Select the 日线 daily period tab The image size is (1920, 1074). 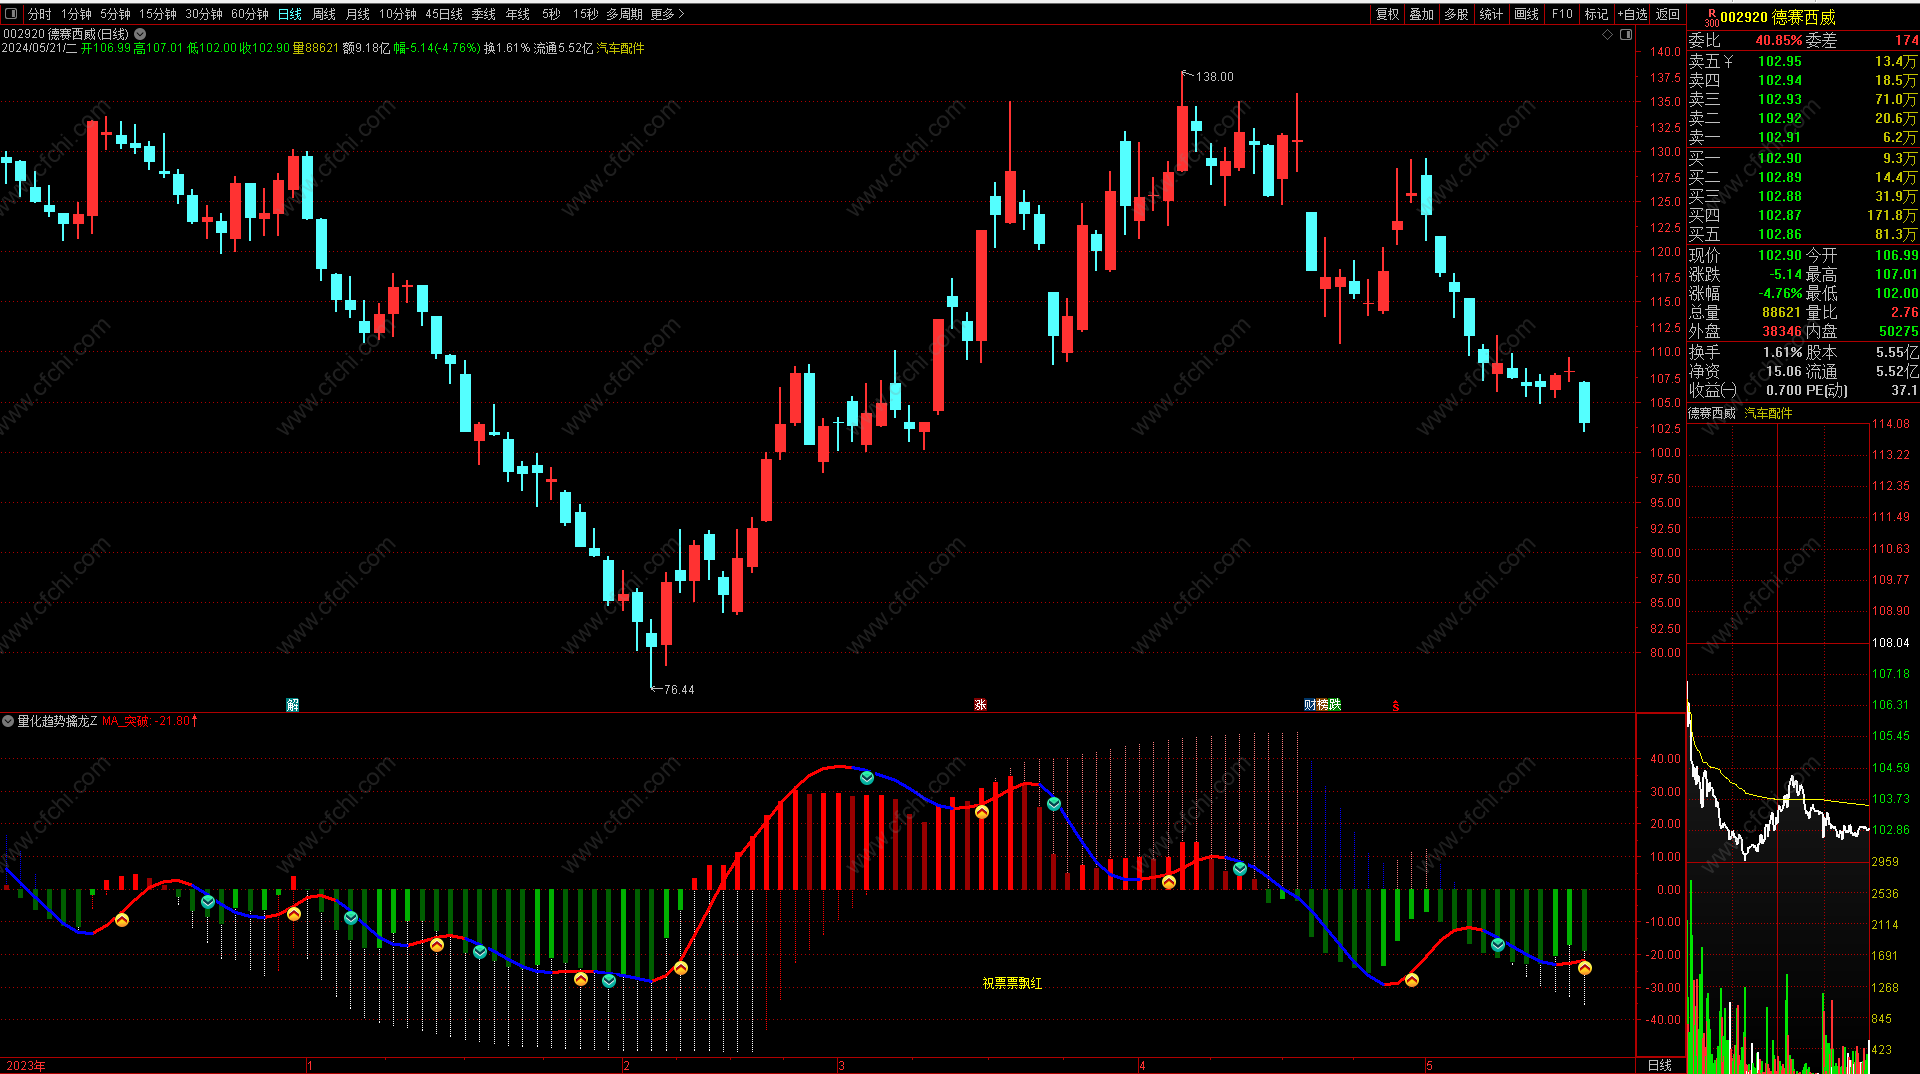click(290, 14)
